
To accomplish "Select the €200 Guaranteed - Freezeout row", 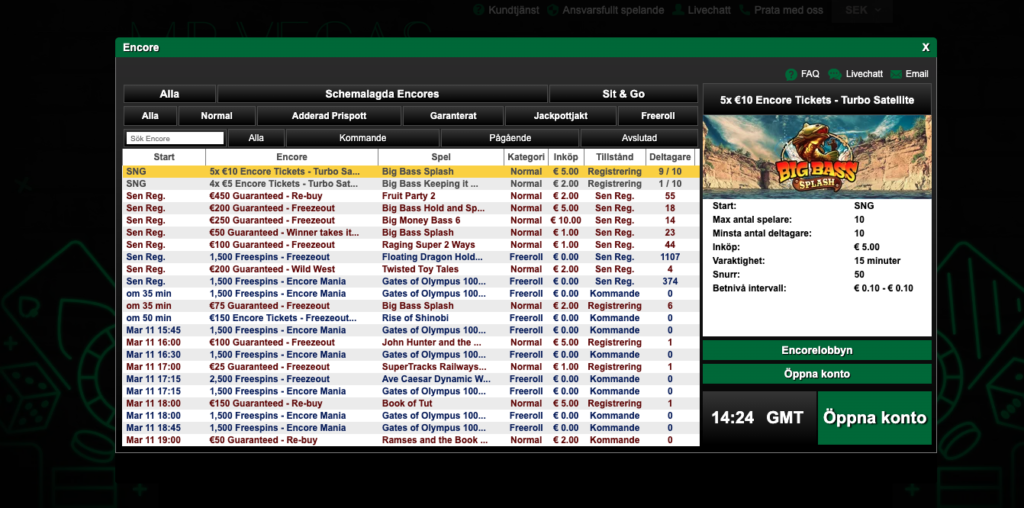I will click(411, 208).
